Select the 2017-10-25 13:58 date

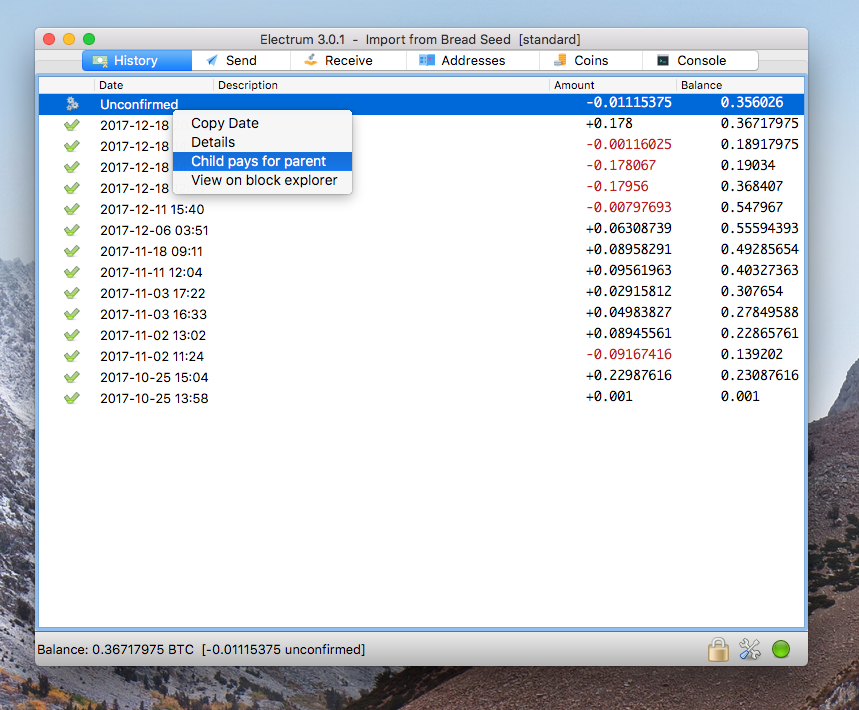tap(154, 398)
